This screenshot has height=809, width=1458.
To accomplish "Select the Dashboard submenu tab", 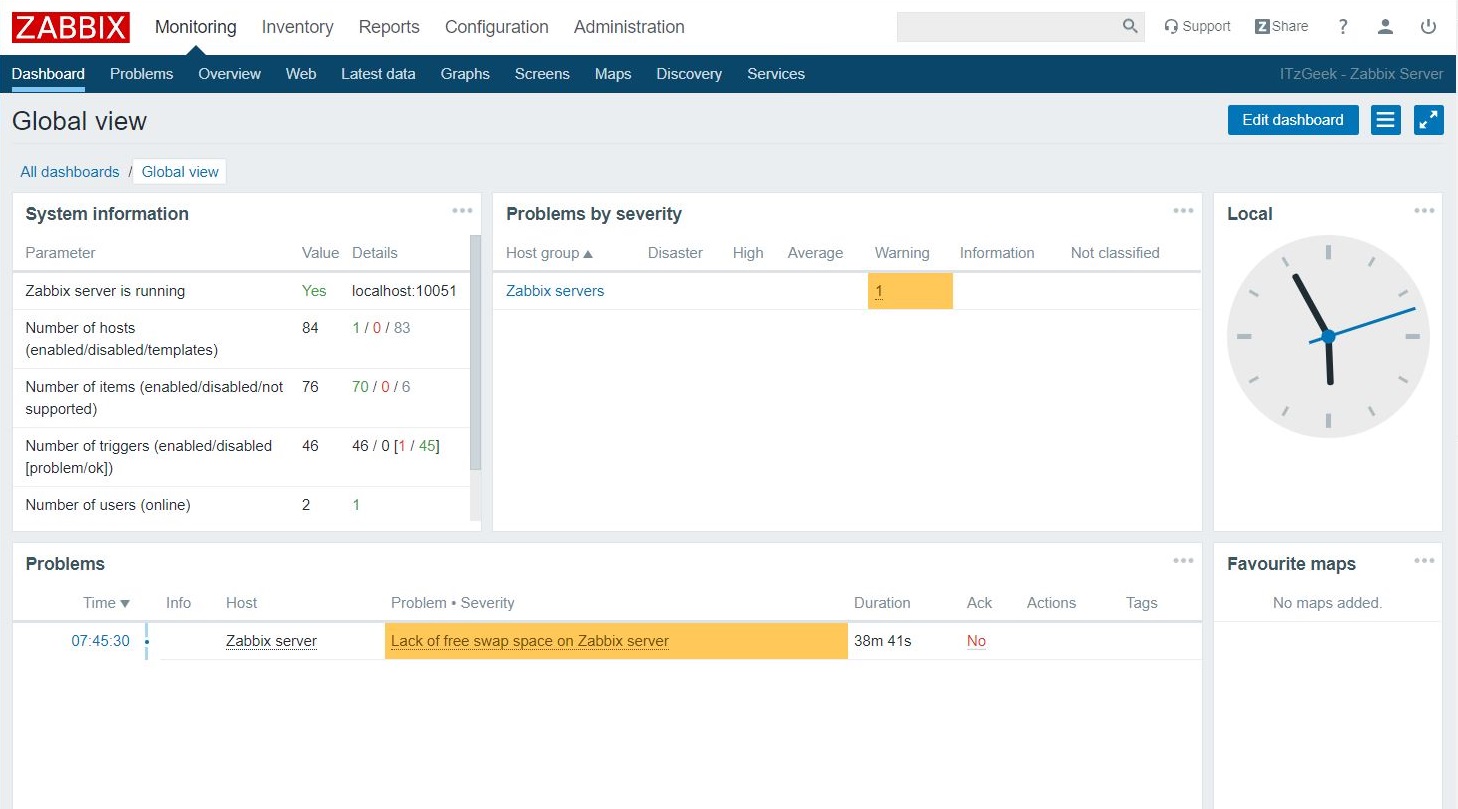I will (48, 74).
